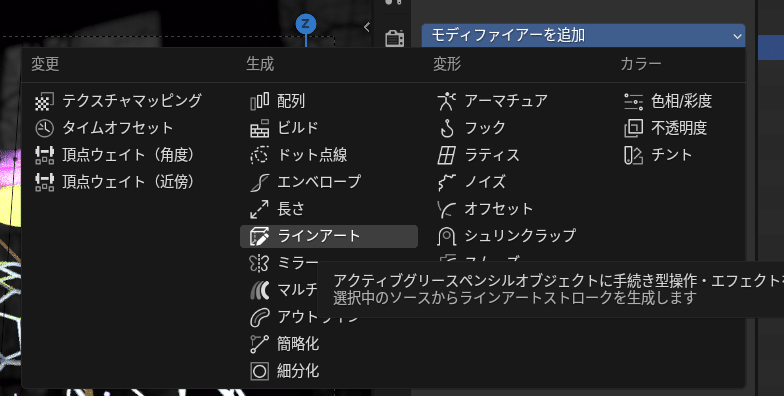Click the ミラー mirror icon

(260, 263)
